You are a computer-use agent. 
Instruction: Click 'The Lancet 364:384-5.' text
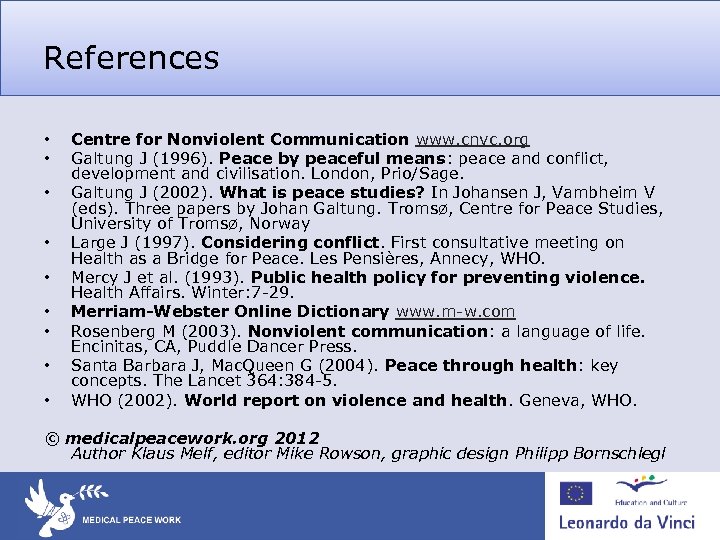245,380
